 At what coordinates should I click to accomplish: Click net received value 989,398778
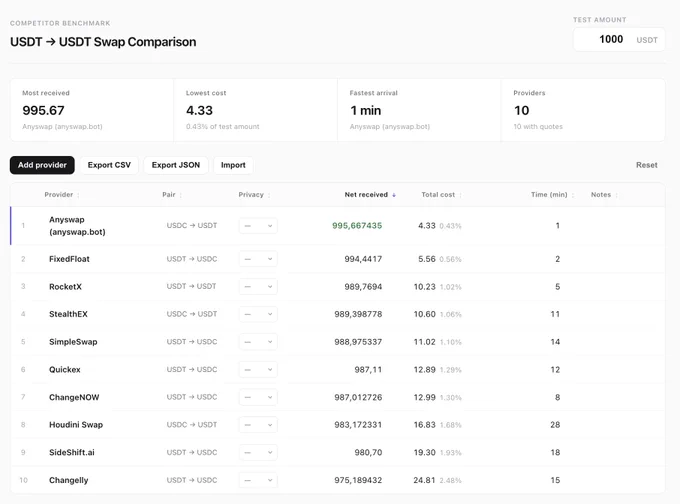tap(358, 314)
